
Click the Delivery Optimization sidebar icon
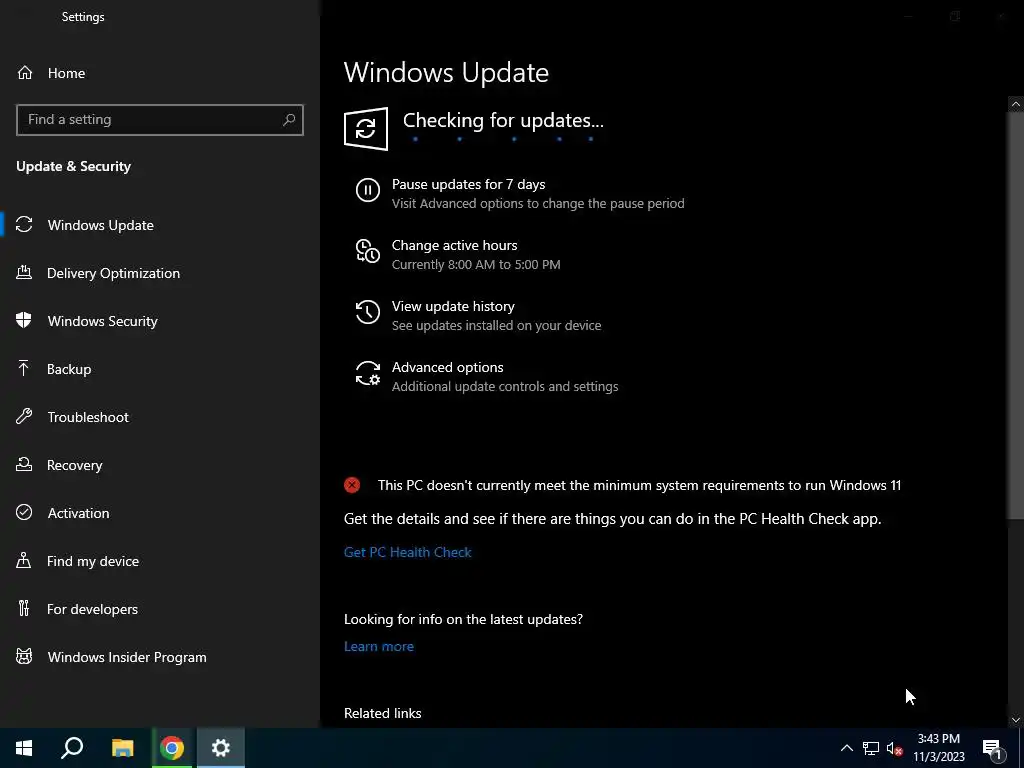tap(24, 273)
